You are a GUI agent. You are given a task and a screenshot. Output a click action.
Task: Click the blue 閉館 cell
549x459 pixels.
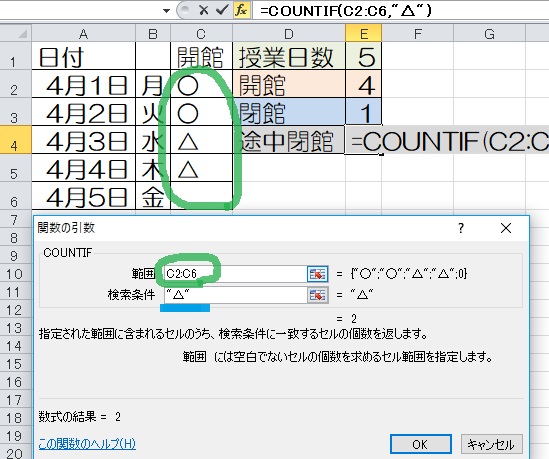289,112
